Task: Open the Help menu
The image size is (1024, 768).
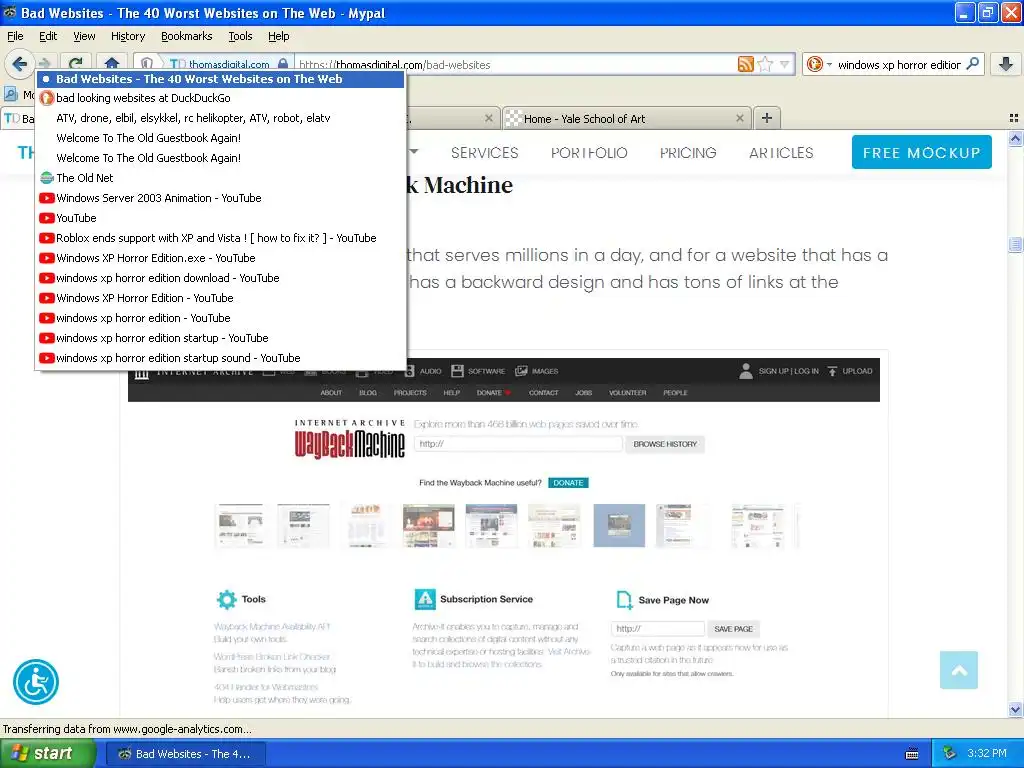Action: point(278,36)
